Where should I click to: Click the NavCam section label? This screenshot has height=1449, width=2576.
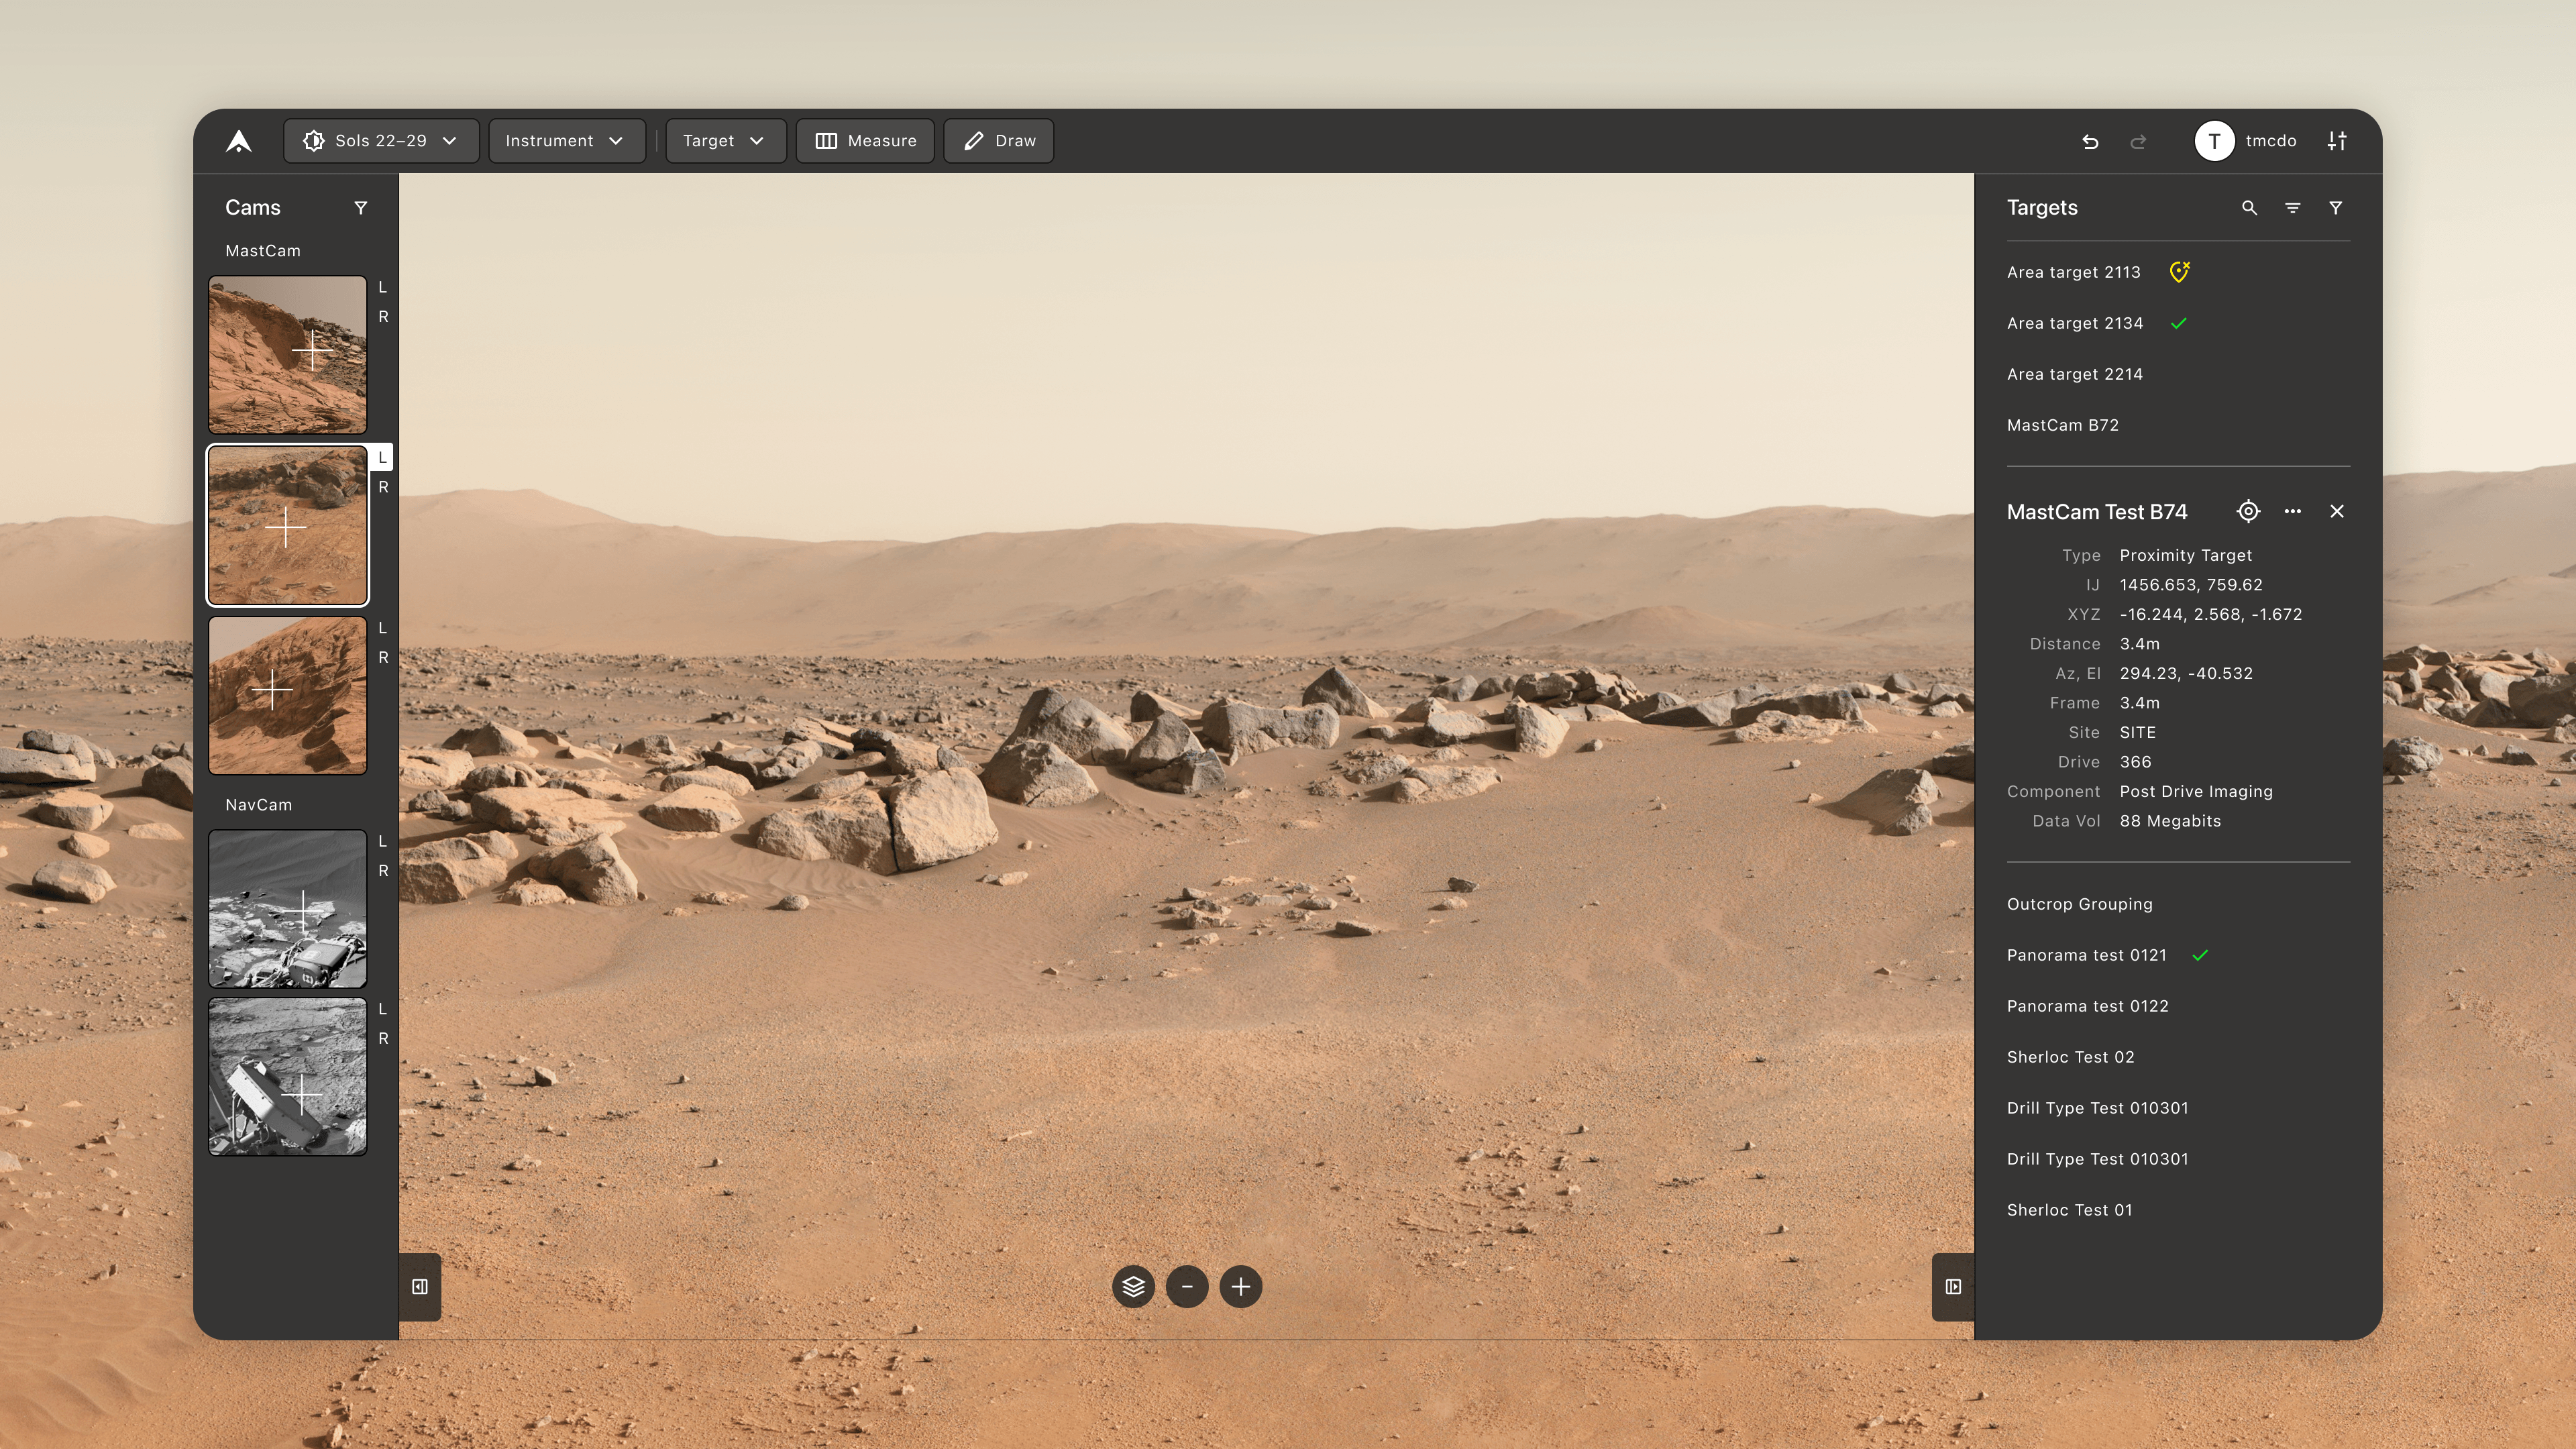pos(259,805)
